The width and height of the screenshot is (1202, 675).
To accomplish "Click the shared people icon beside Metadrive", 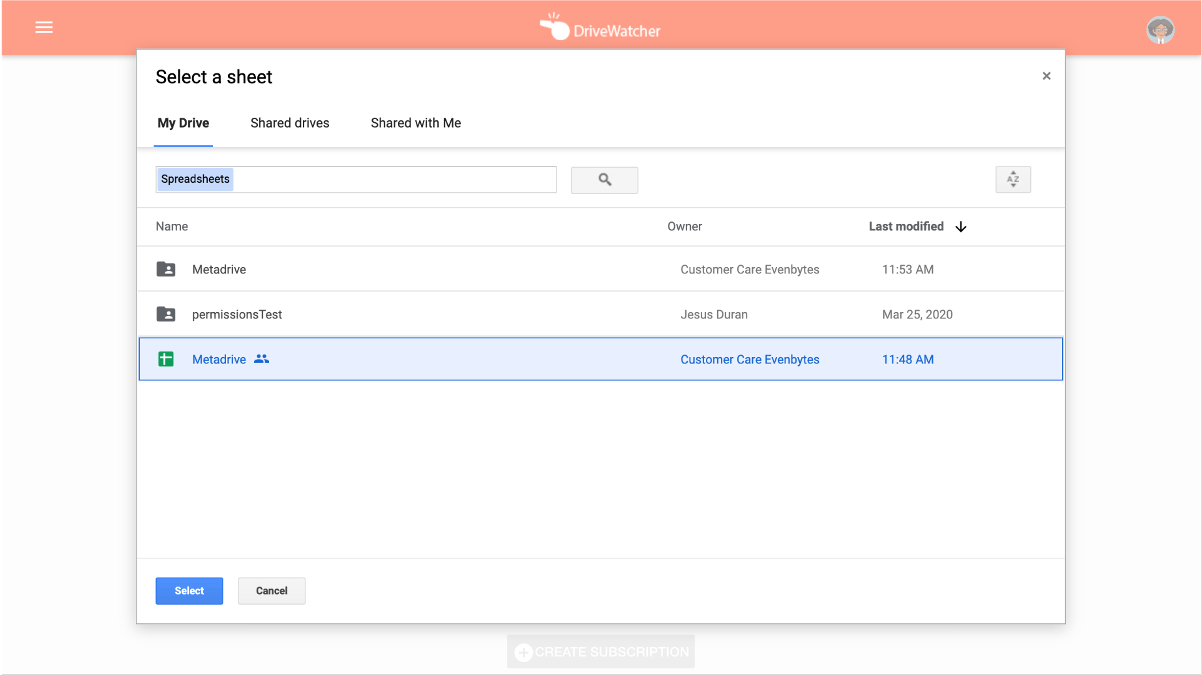I will point(262,359).
